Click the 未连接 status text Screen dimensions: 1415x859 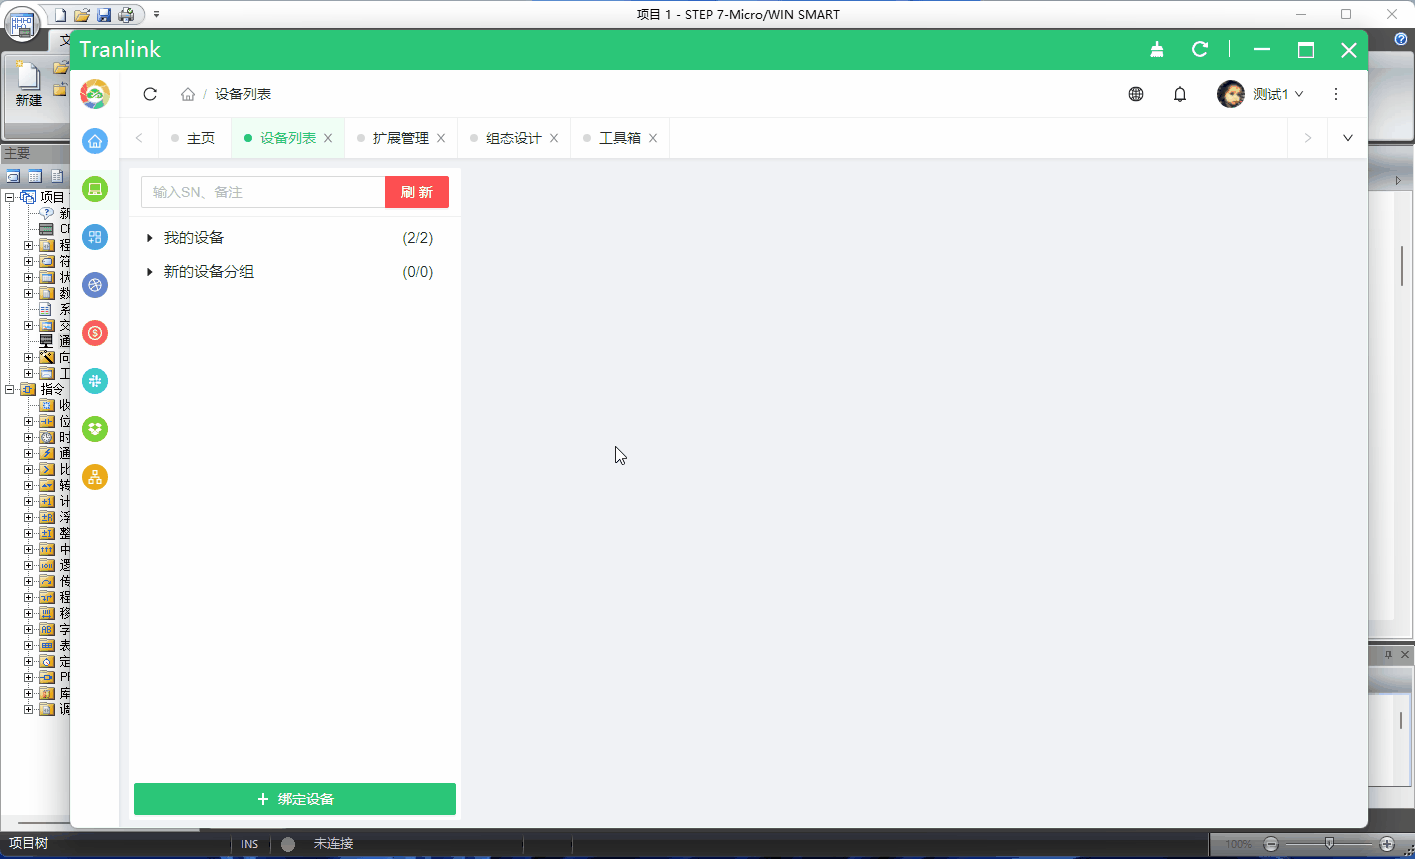click(333, 844)
